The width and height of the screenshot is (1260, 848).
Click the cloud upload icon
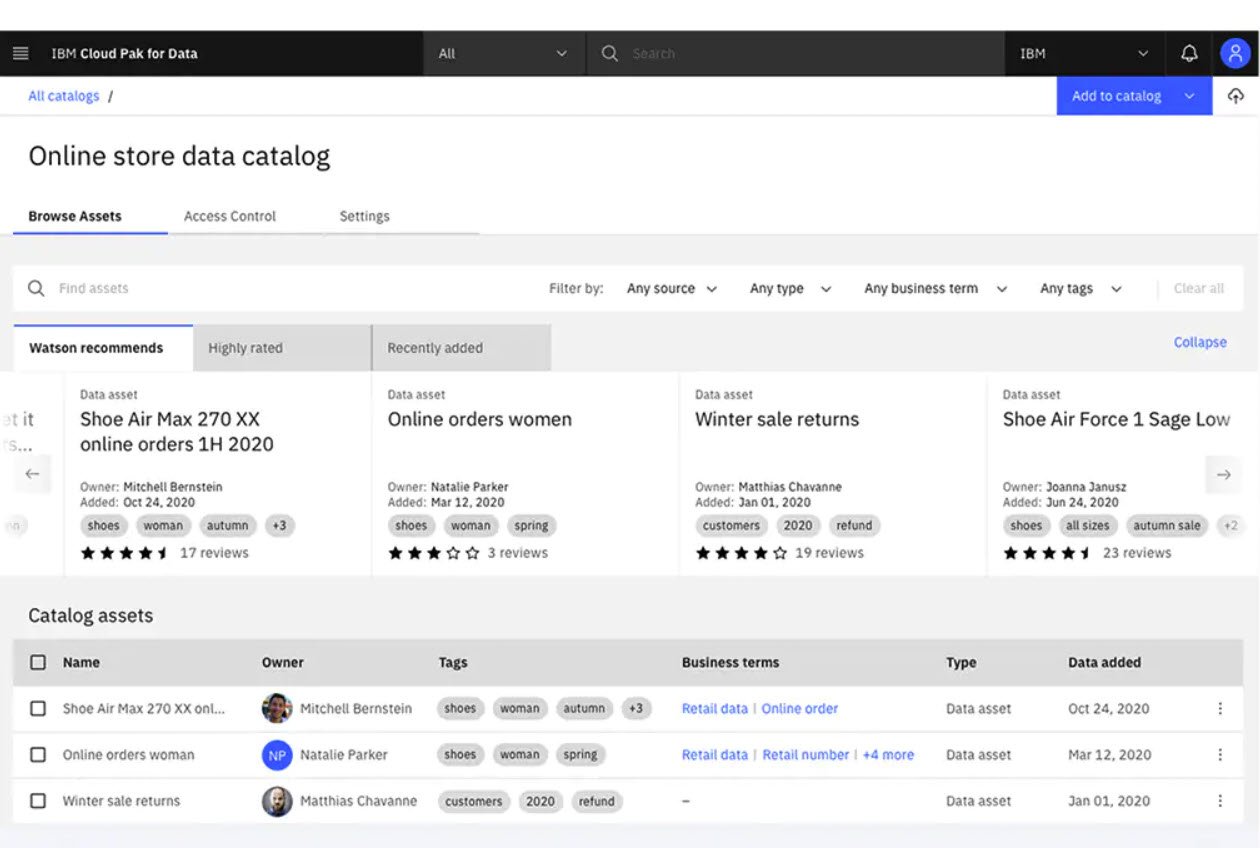(1236, 96)
